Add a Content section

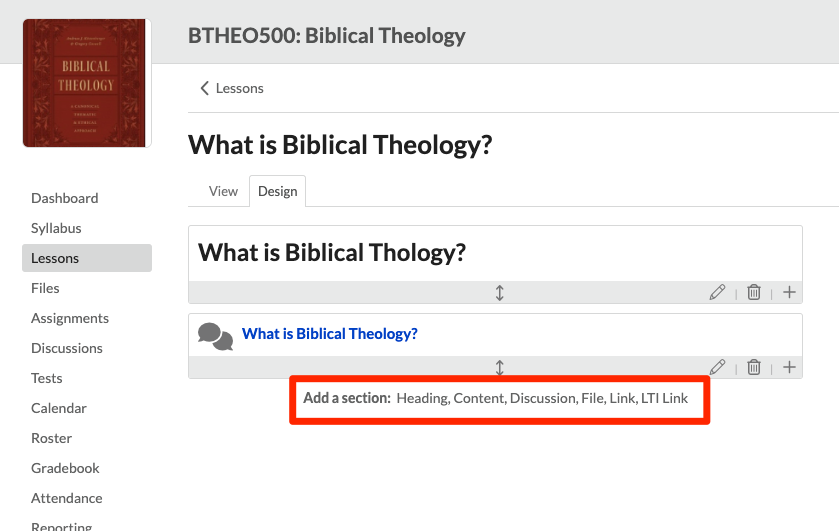coord(479,398)
